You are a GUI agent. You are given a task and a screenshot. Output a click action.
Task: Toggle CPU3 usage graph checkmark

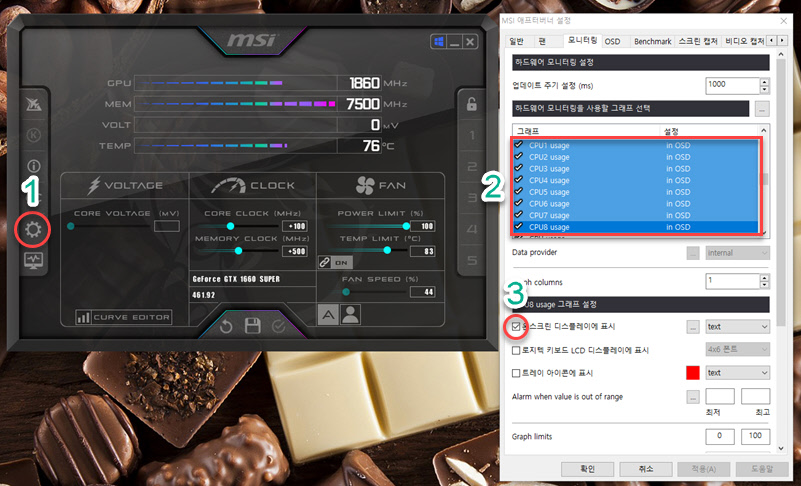pos(519,168)
